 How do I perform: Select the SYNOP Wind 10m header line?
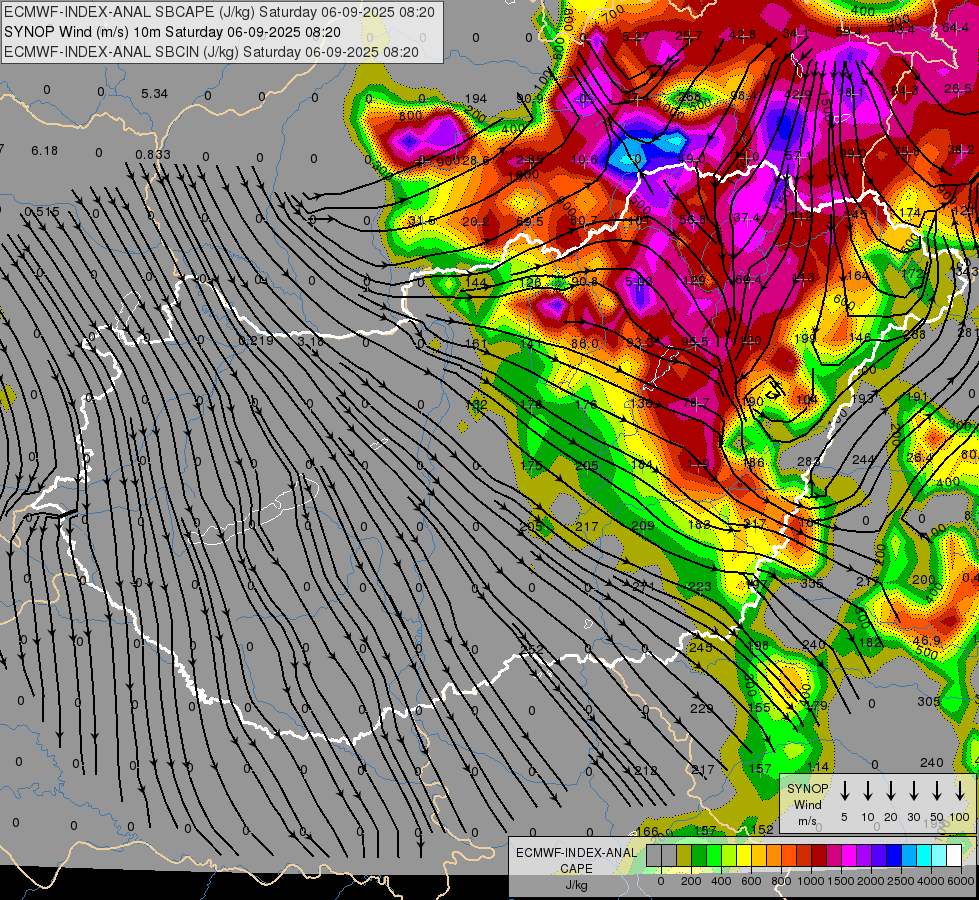pyautogui.click(x=172, y=32)
